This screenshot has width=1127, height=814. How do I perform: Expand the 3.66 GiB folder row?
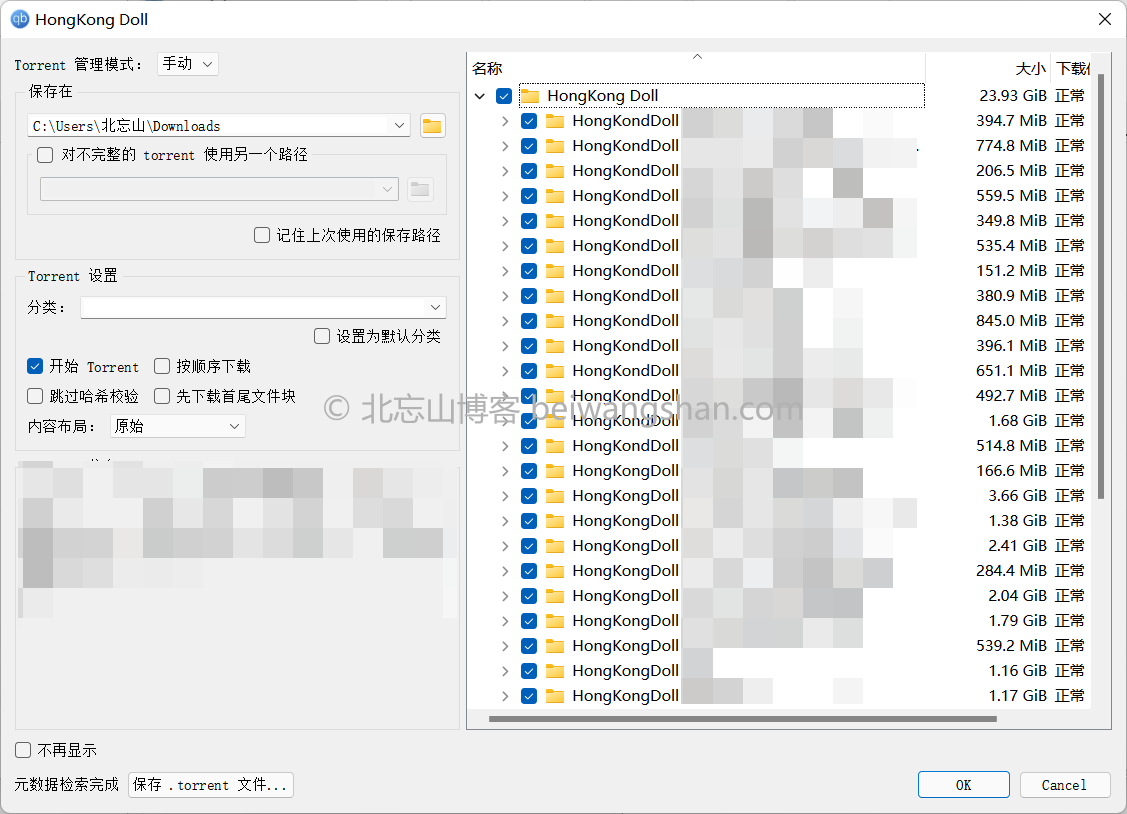click(505, 496)
